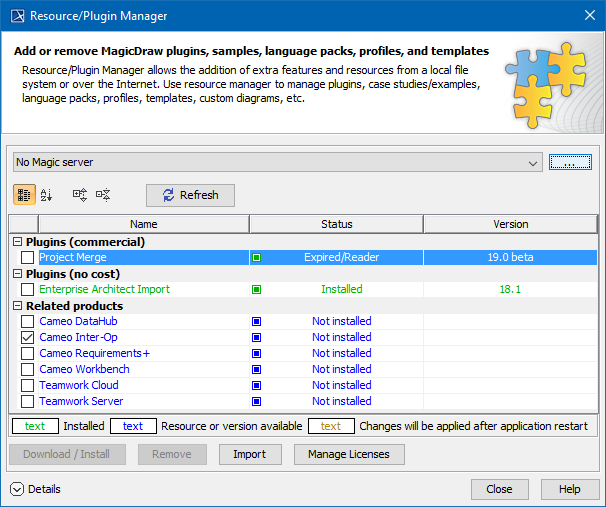This screenshot has width=606, height=507.
Task: Click the Remove button
Action: point(172,454)
